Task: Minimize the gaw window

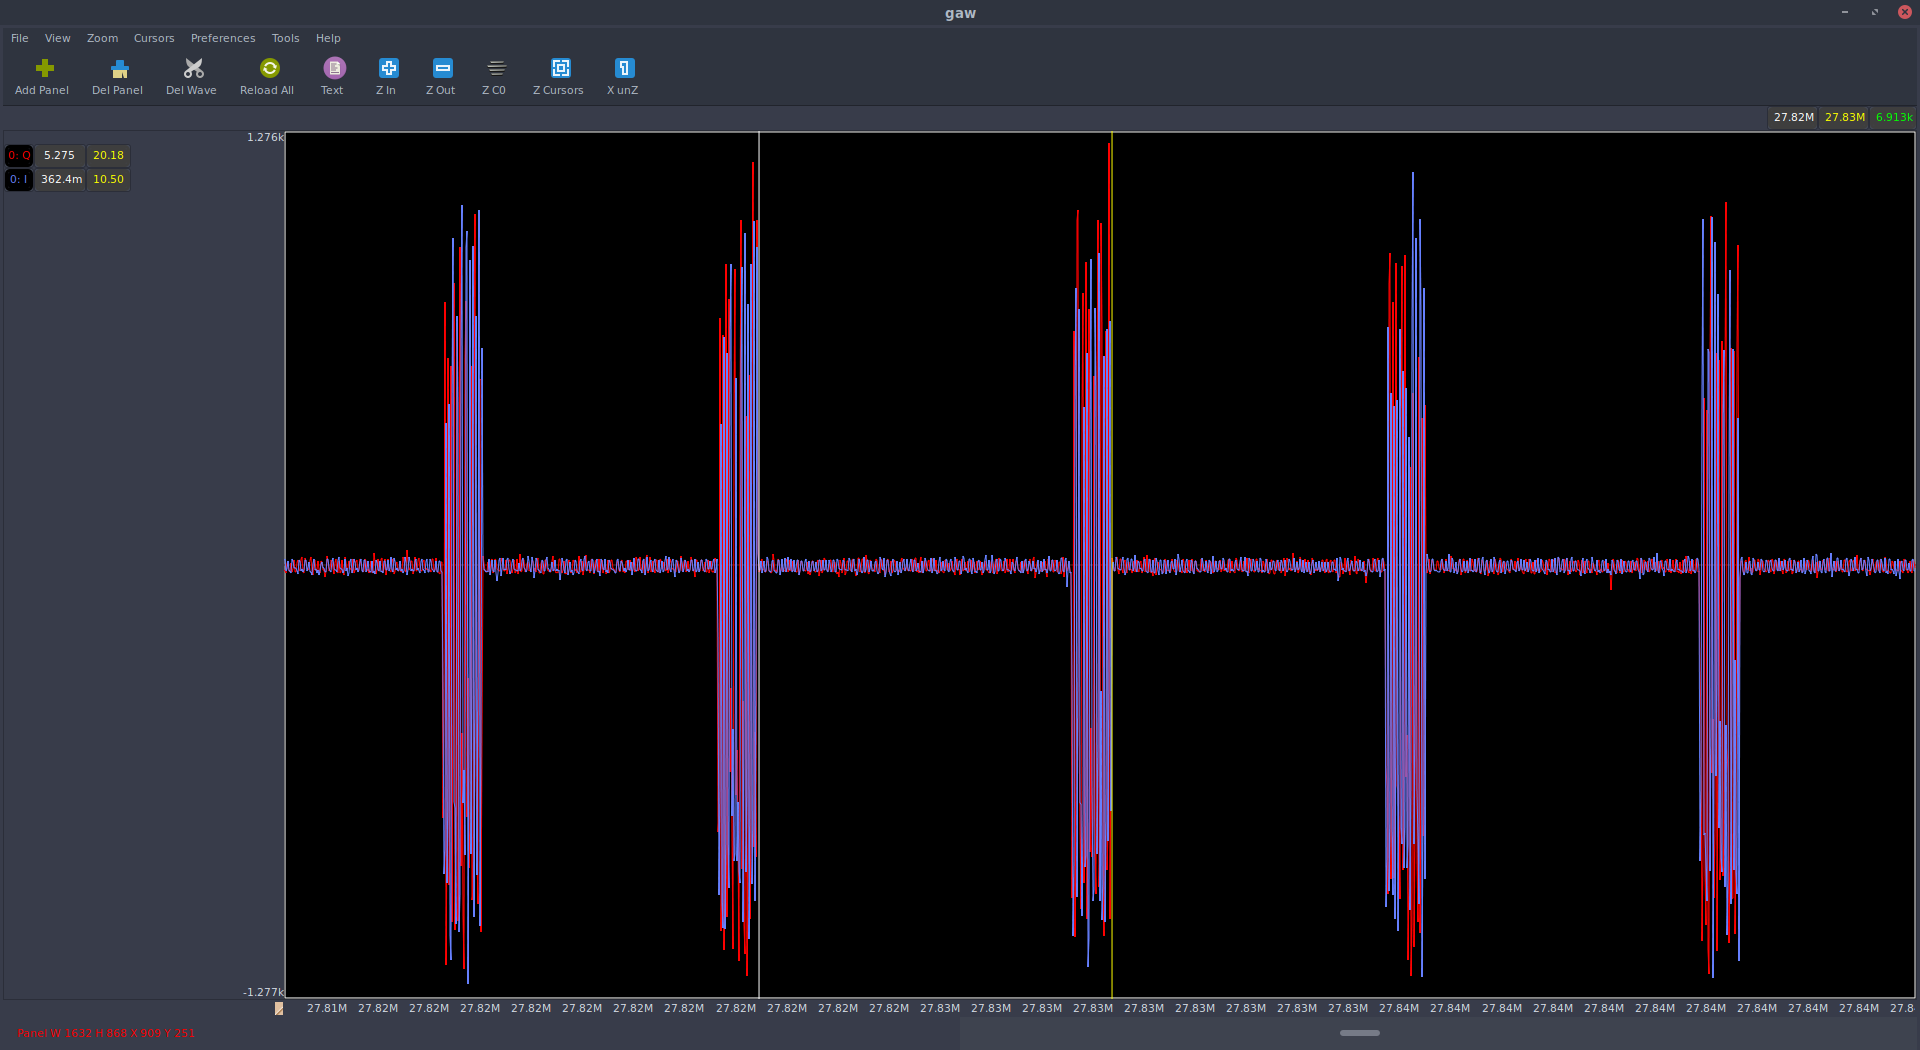Action: pyautogui.click(x=1845, y=12)
